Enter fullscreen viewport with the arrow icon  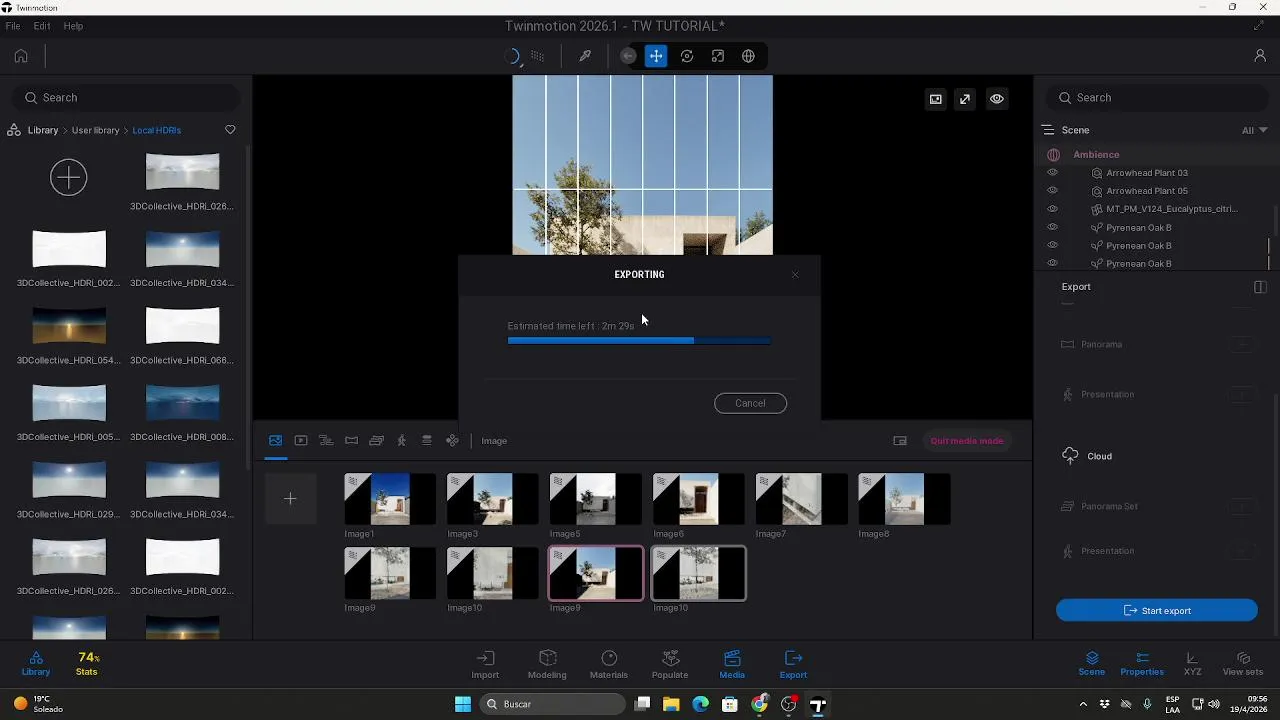pos(965,99)
